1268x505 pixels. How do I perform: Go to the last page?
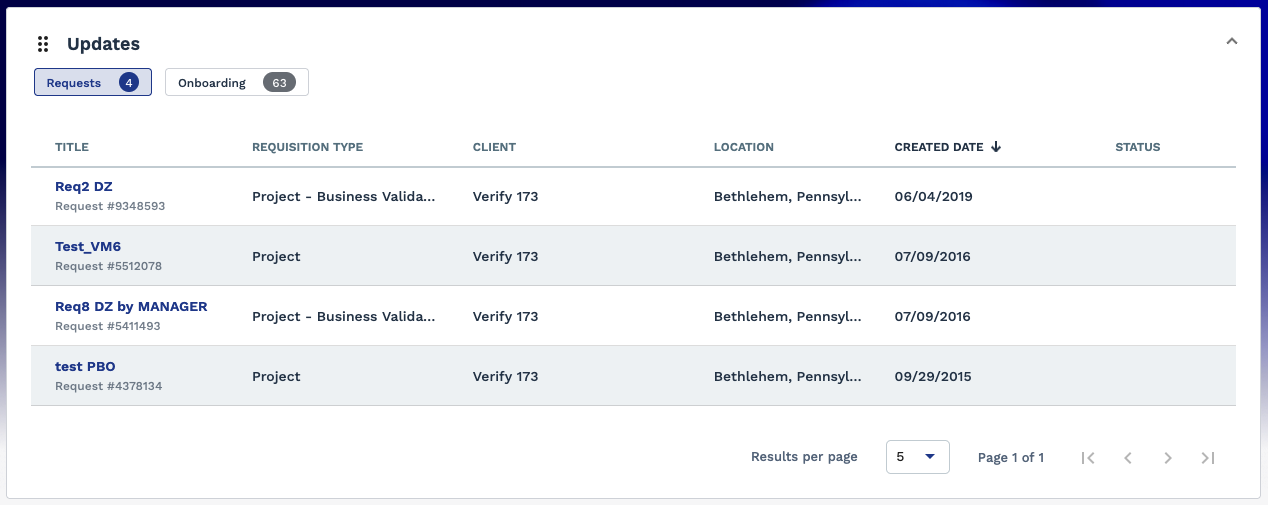click(x=1208, y=458)
